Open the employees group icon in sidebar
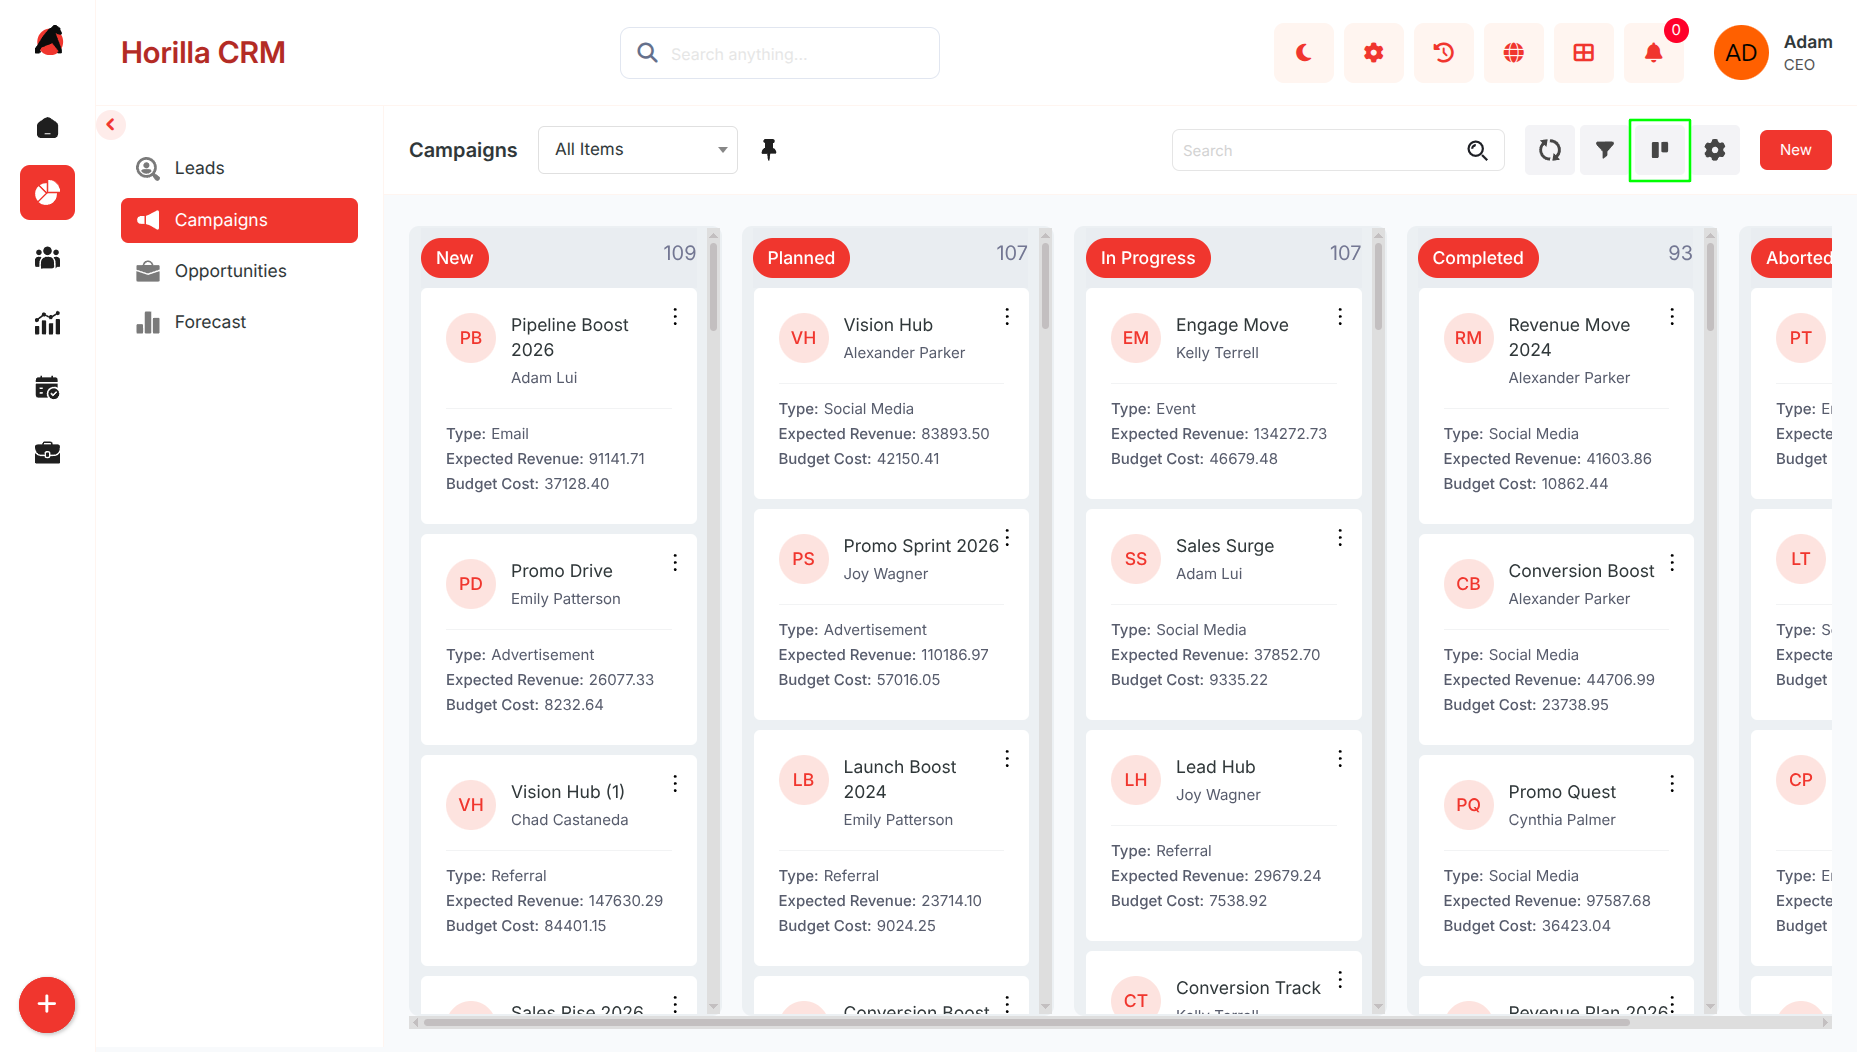Viewport: 1857px width, 1052px height. (47, 258)
